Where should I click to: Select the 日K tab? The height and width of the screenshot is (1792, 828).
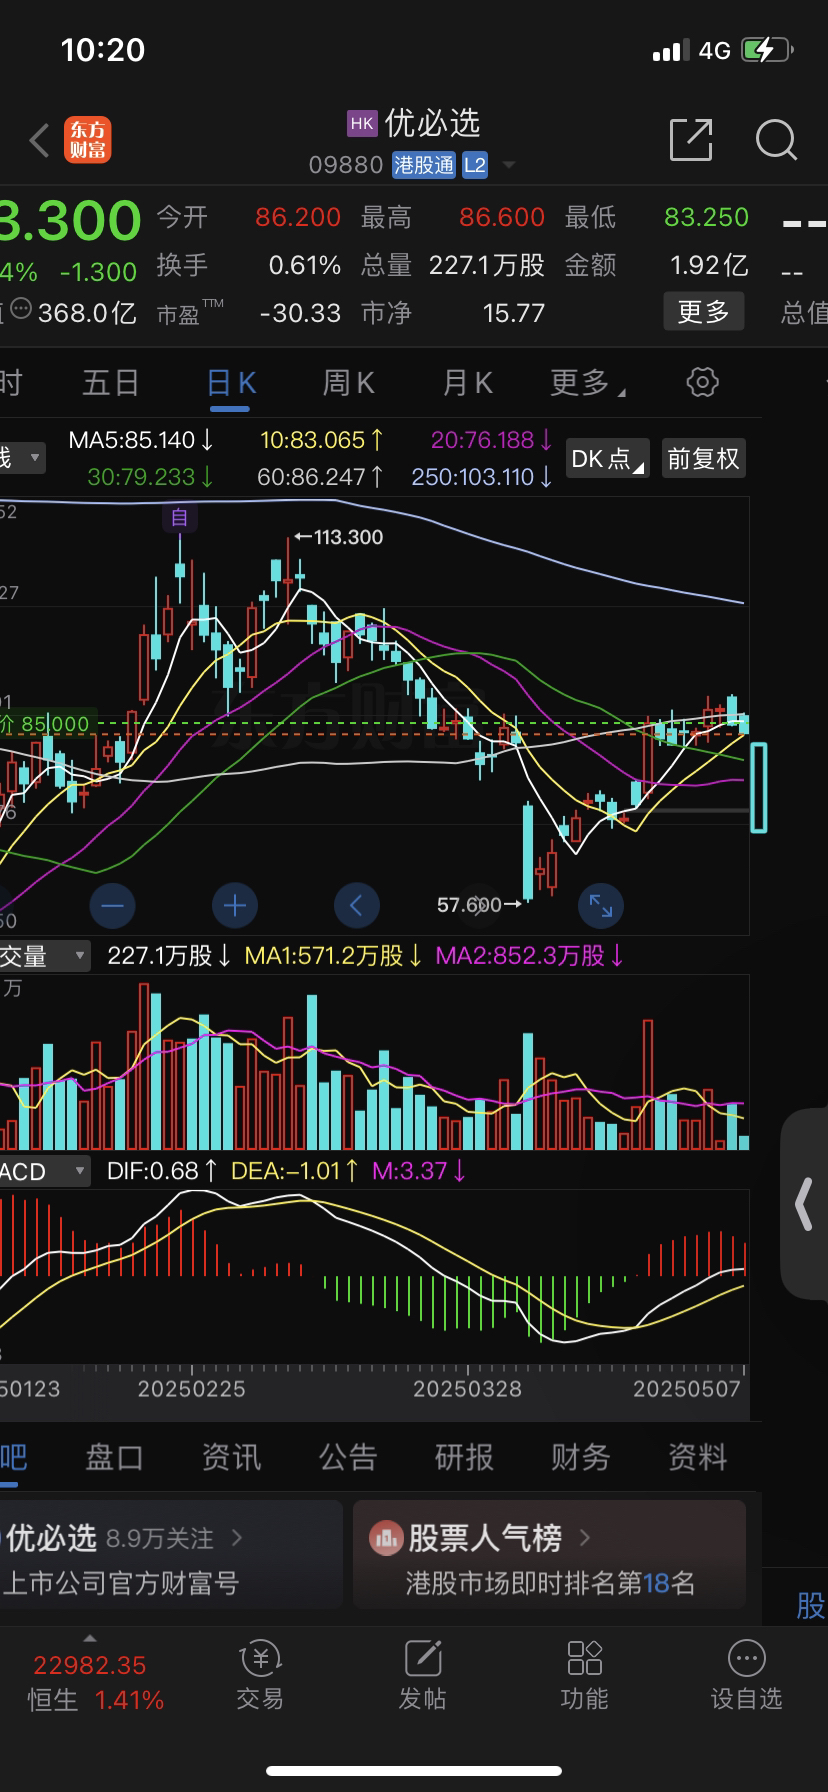pos(232,382)
